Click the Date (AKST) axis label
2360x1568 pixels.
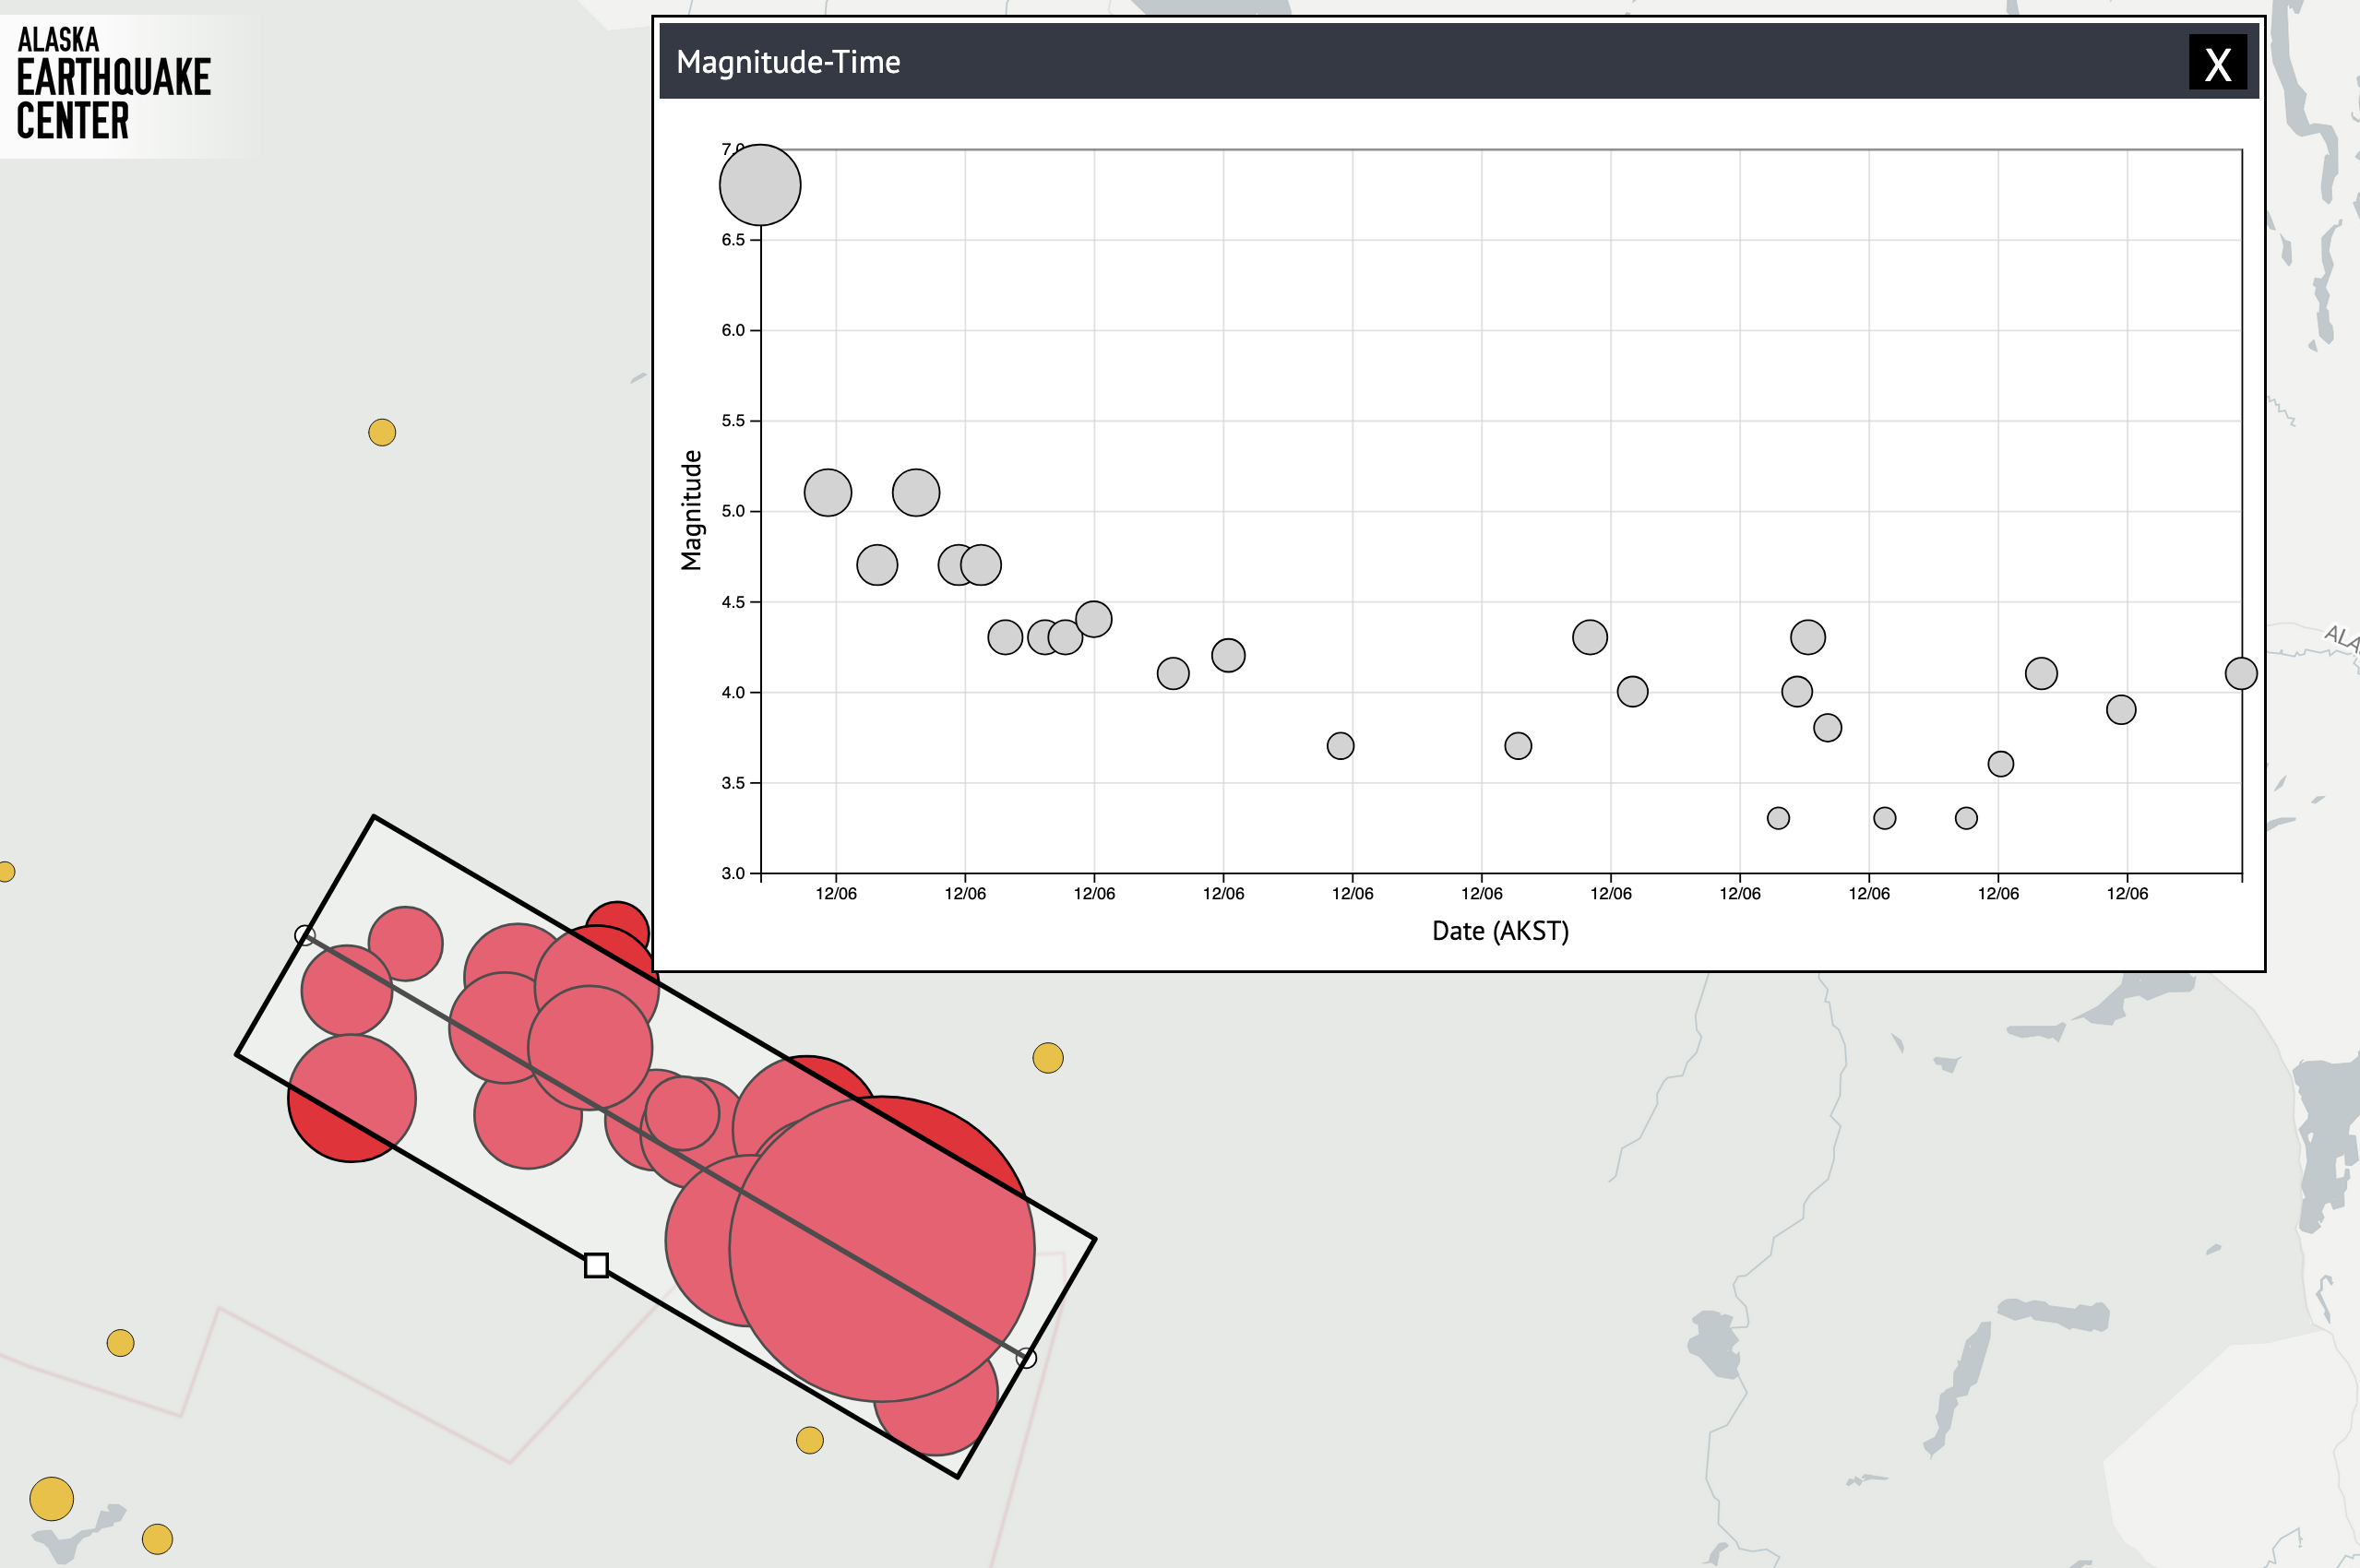pyautogui.click(x=1500, y=931)
